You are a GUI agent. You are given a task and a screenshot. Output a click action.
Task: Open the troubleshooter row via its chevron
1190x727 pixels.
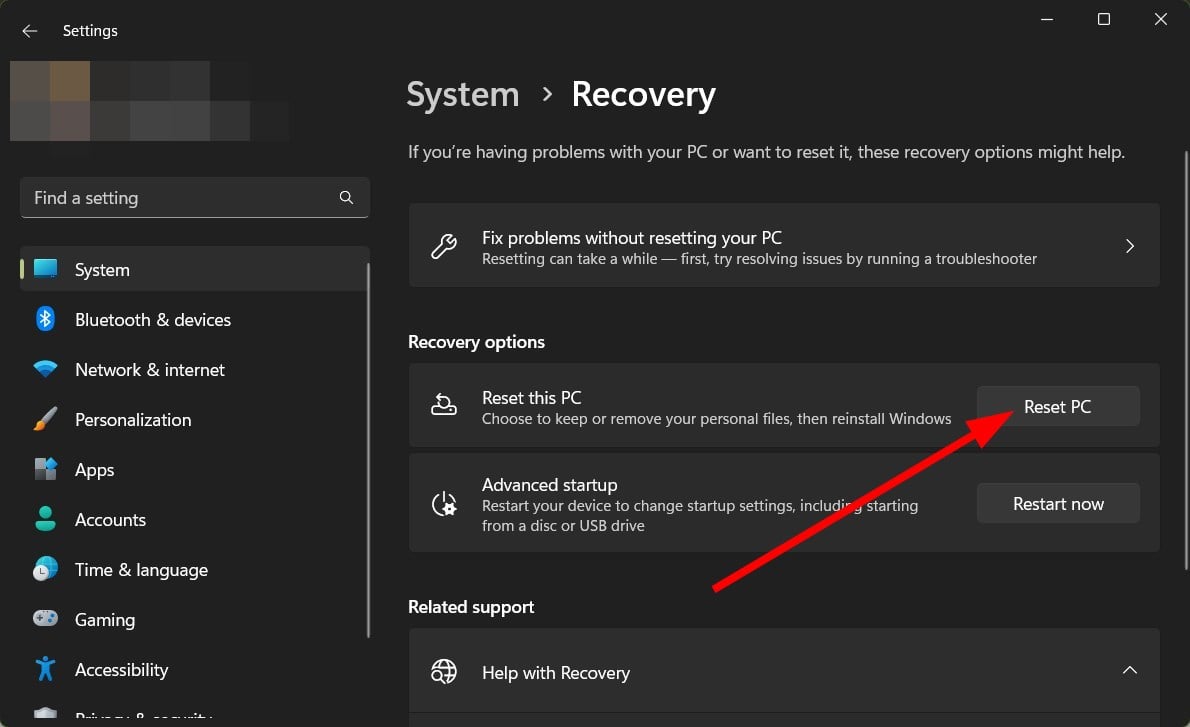pos(1130,245)
